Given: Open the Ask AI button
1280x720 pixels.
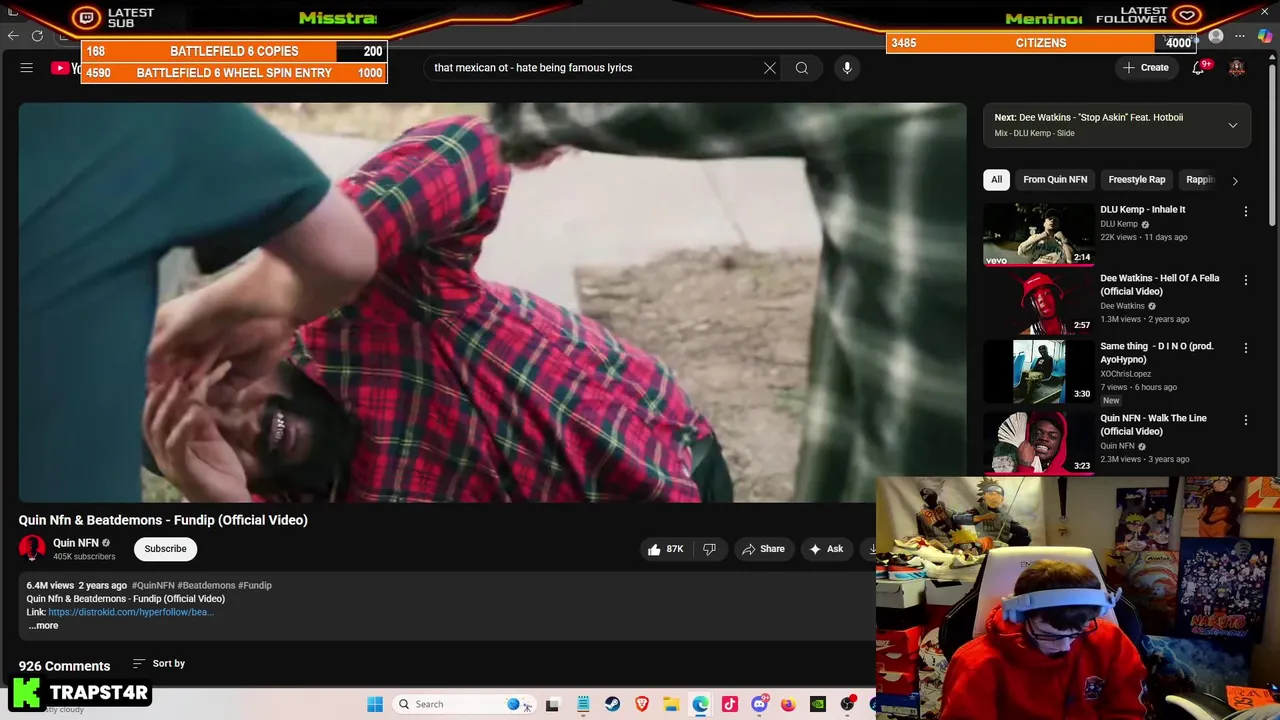Looking at the screenshot, I should pyautogui.click(x=826, y=549).
